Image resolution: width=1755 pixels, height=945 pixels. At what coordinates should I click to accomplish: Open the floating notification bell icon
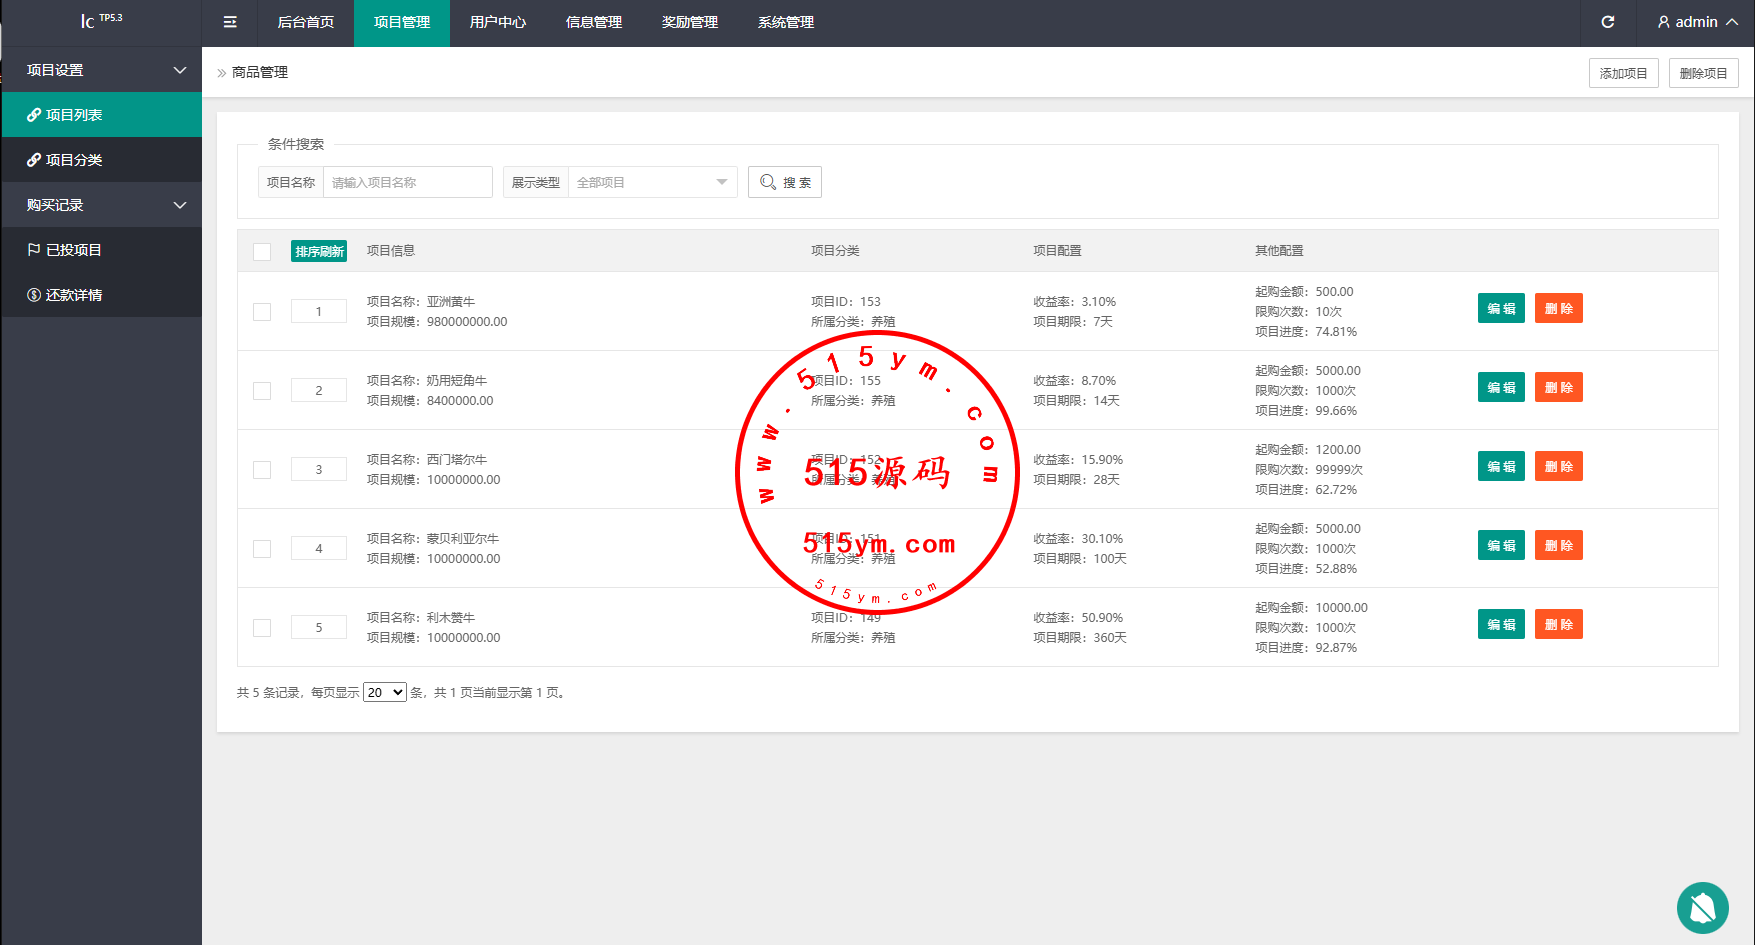pos(1702,907)
